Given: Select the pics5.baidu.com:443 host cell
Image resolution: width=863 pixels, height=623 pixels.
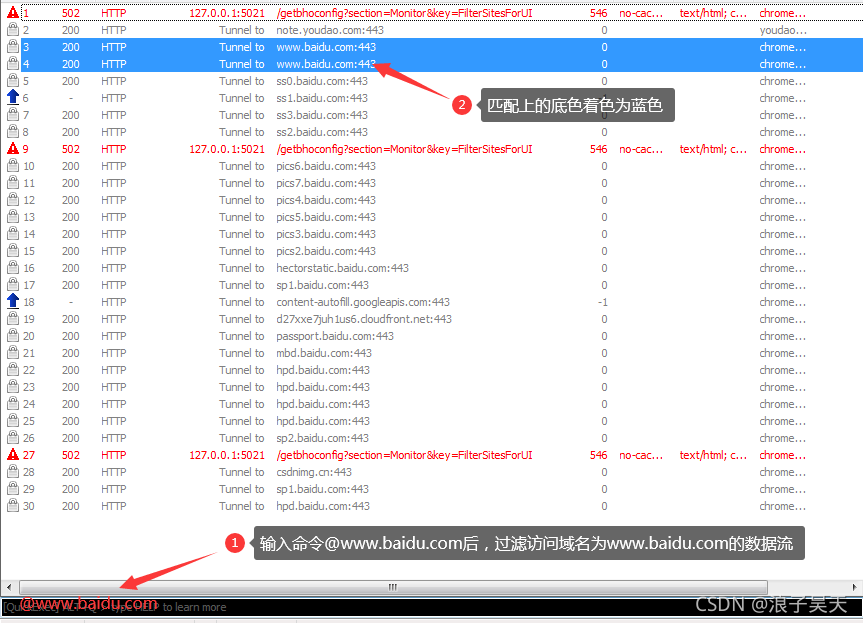Looking at the screenshot, I should (326, 217).
